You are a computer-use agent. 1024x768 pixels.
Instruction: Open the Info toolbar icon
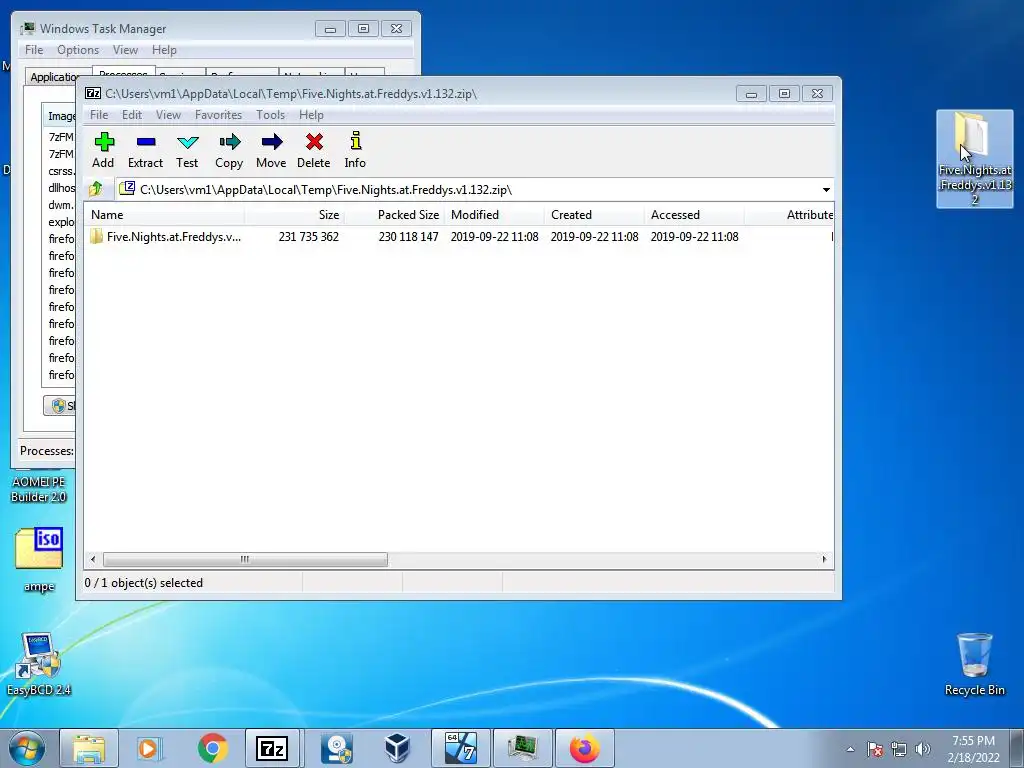[355, 150]
